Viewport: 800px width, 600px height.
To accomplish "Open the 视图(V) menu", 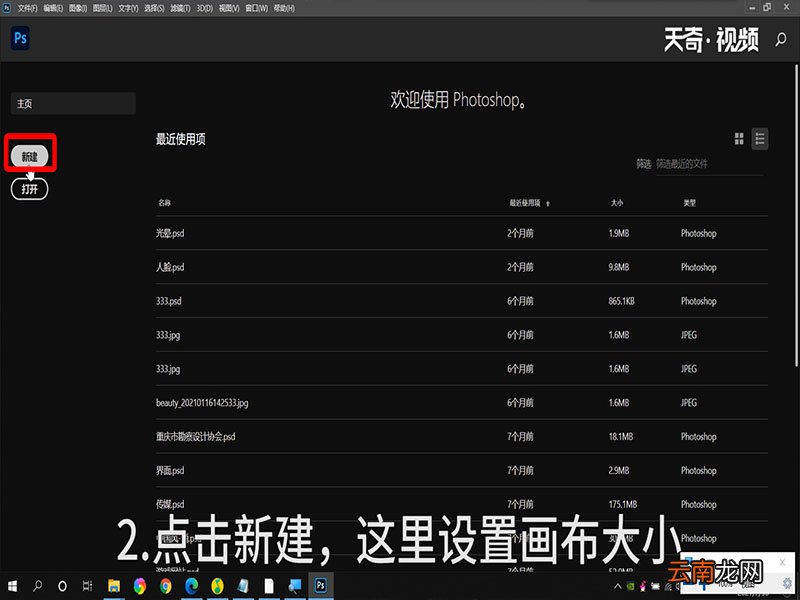I will pyautogui.click(x=229, y=8).
